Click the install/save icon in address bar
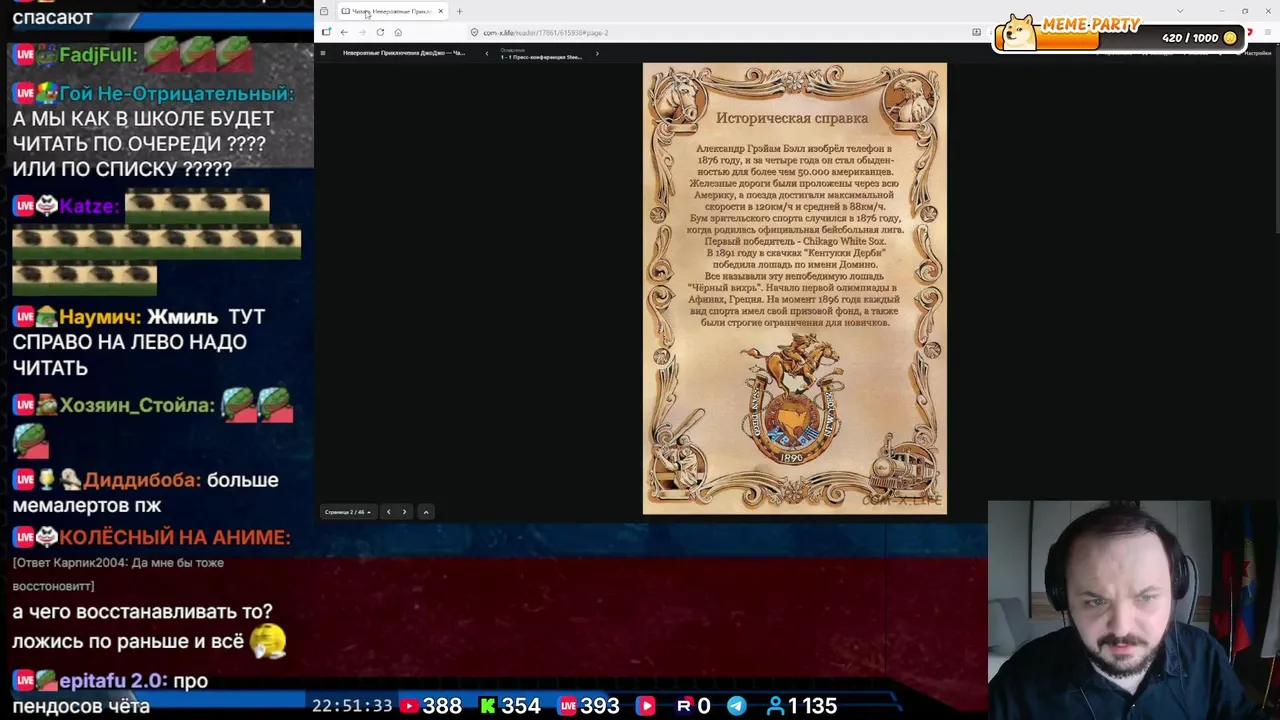The image size is (1280, 720). coord(976,32)
